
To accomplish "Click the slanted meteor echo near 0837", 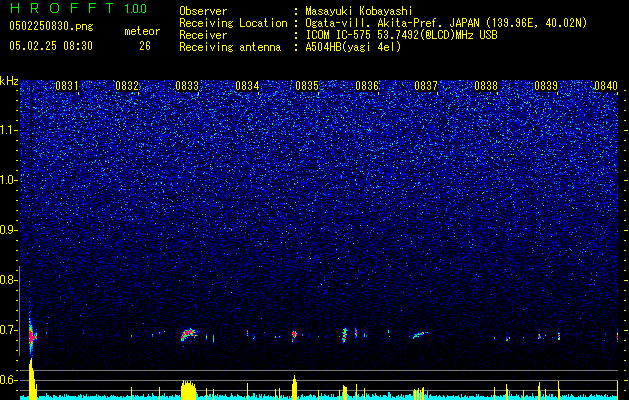I will pyautogui.click(x=420, y=335).
